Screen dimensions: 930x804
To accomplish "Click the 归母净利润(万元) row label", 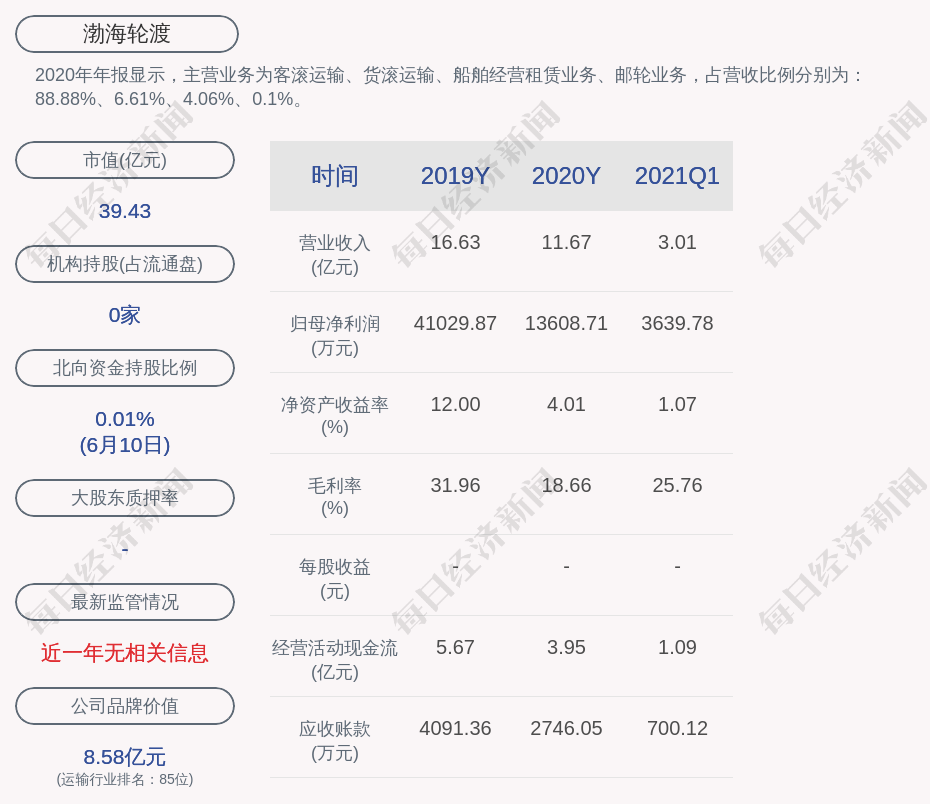I will click(x=334, y=336).
